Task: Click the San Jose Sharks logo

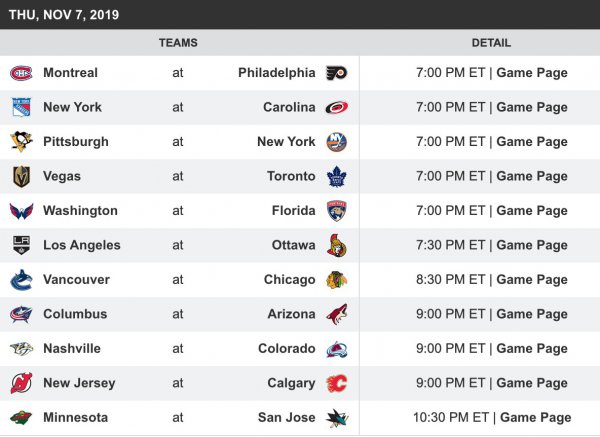Action: tap(336, 418)
